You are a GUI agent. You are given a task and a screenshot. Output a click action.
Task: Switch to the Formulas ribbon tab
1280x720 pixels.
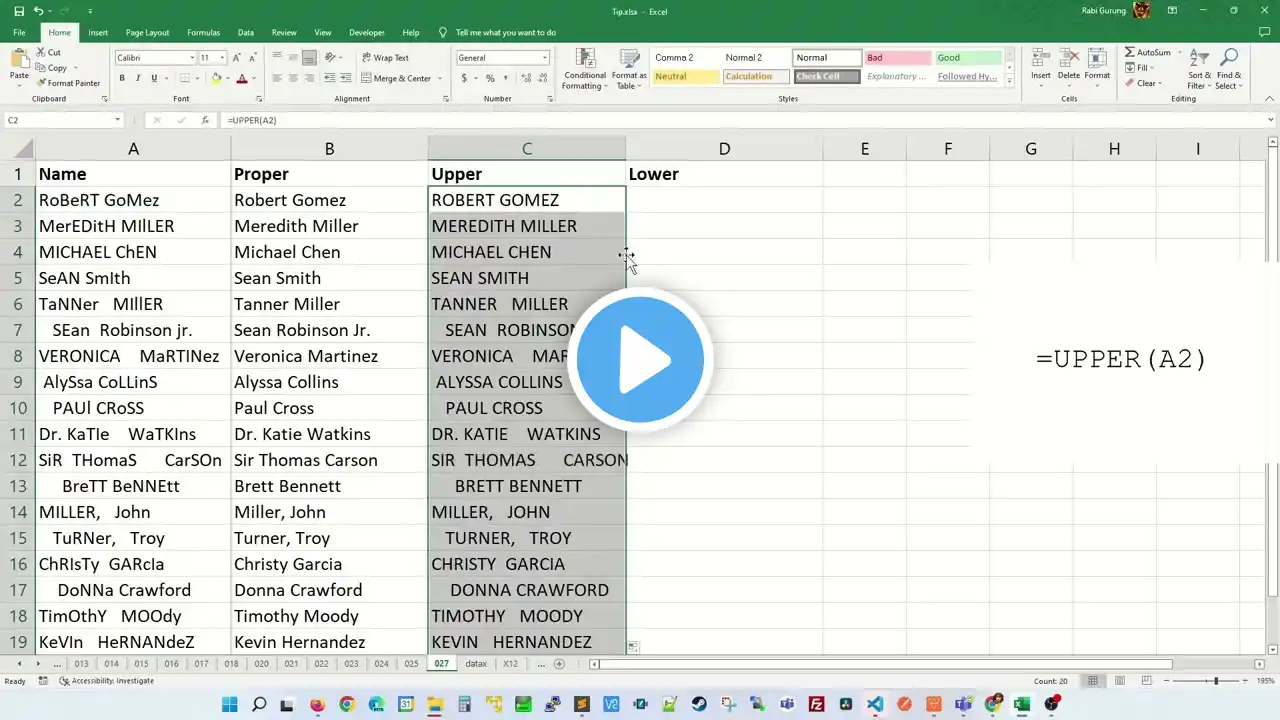[203, 33]
